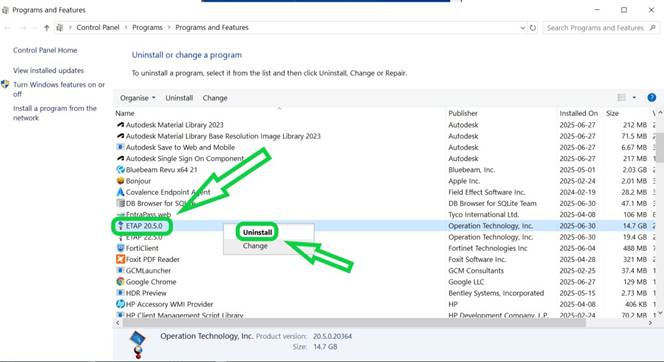This screenshot has height=362, width=664.
Task: Click the Foxit PDF Reader icon
Action: tap(120, 259)
